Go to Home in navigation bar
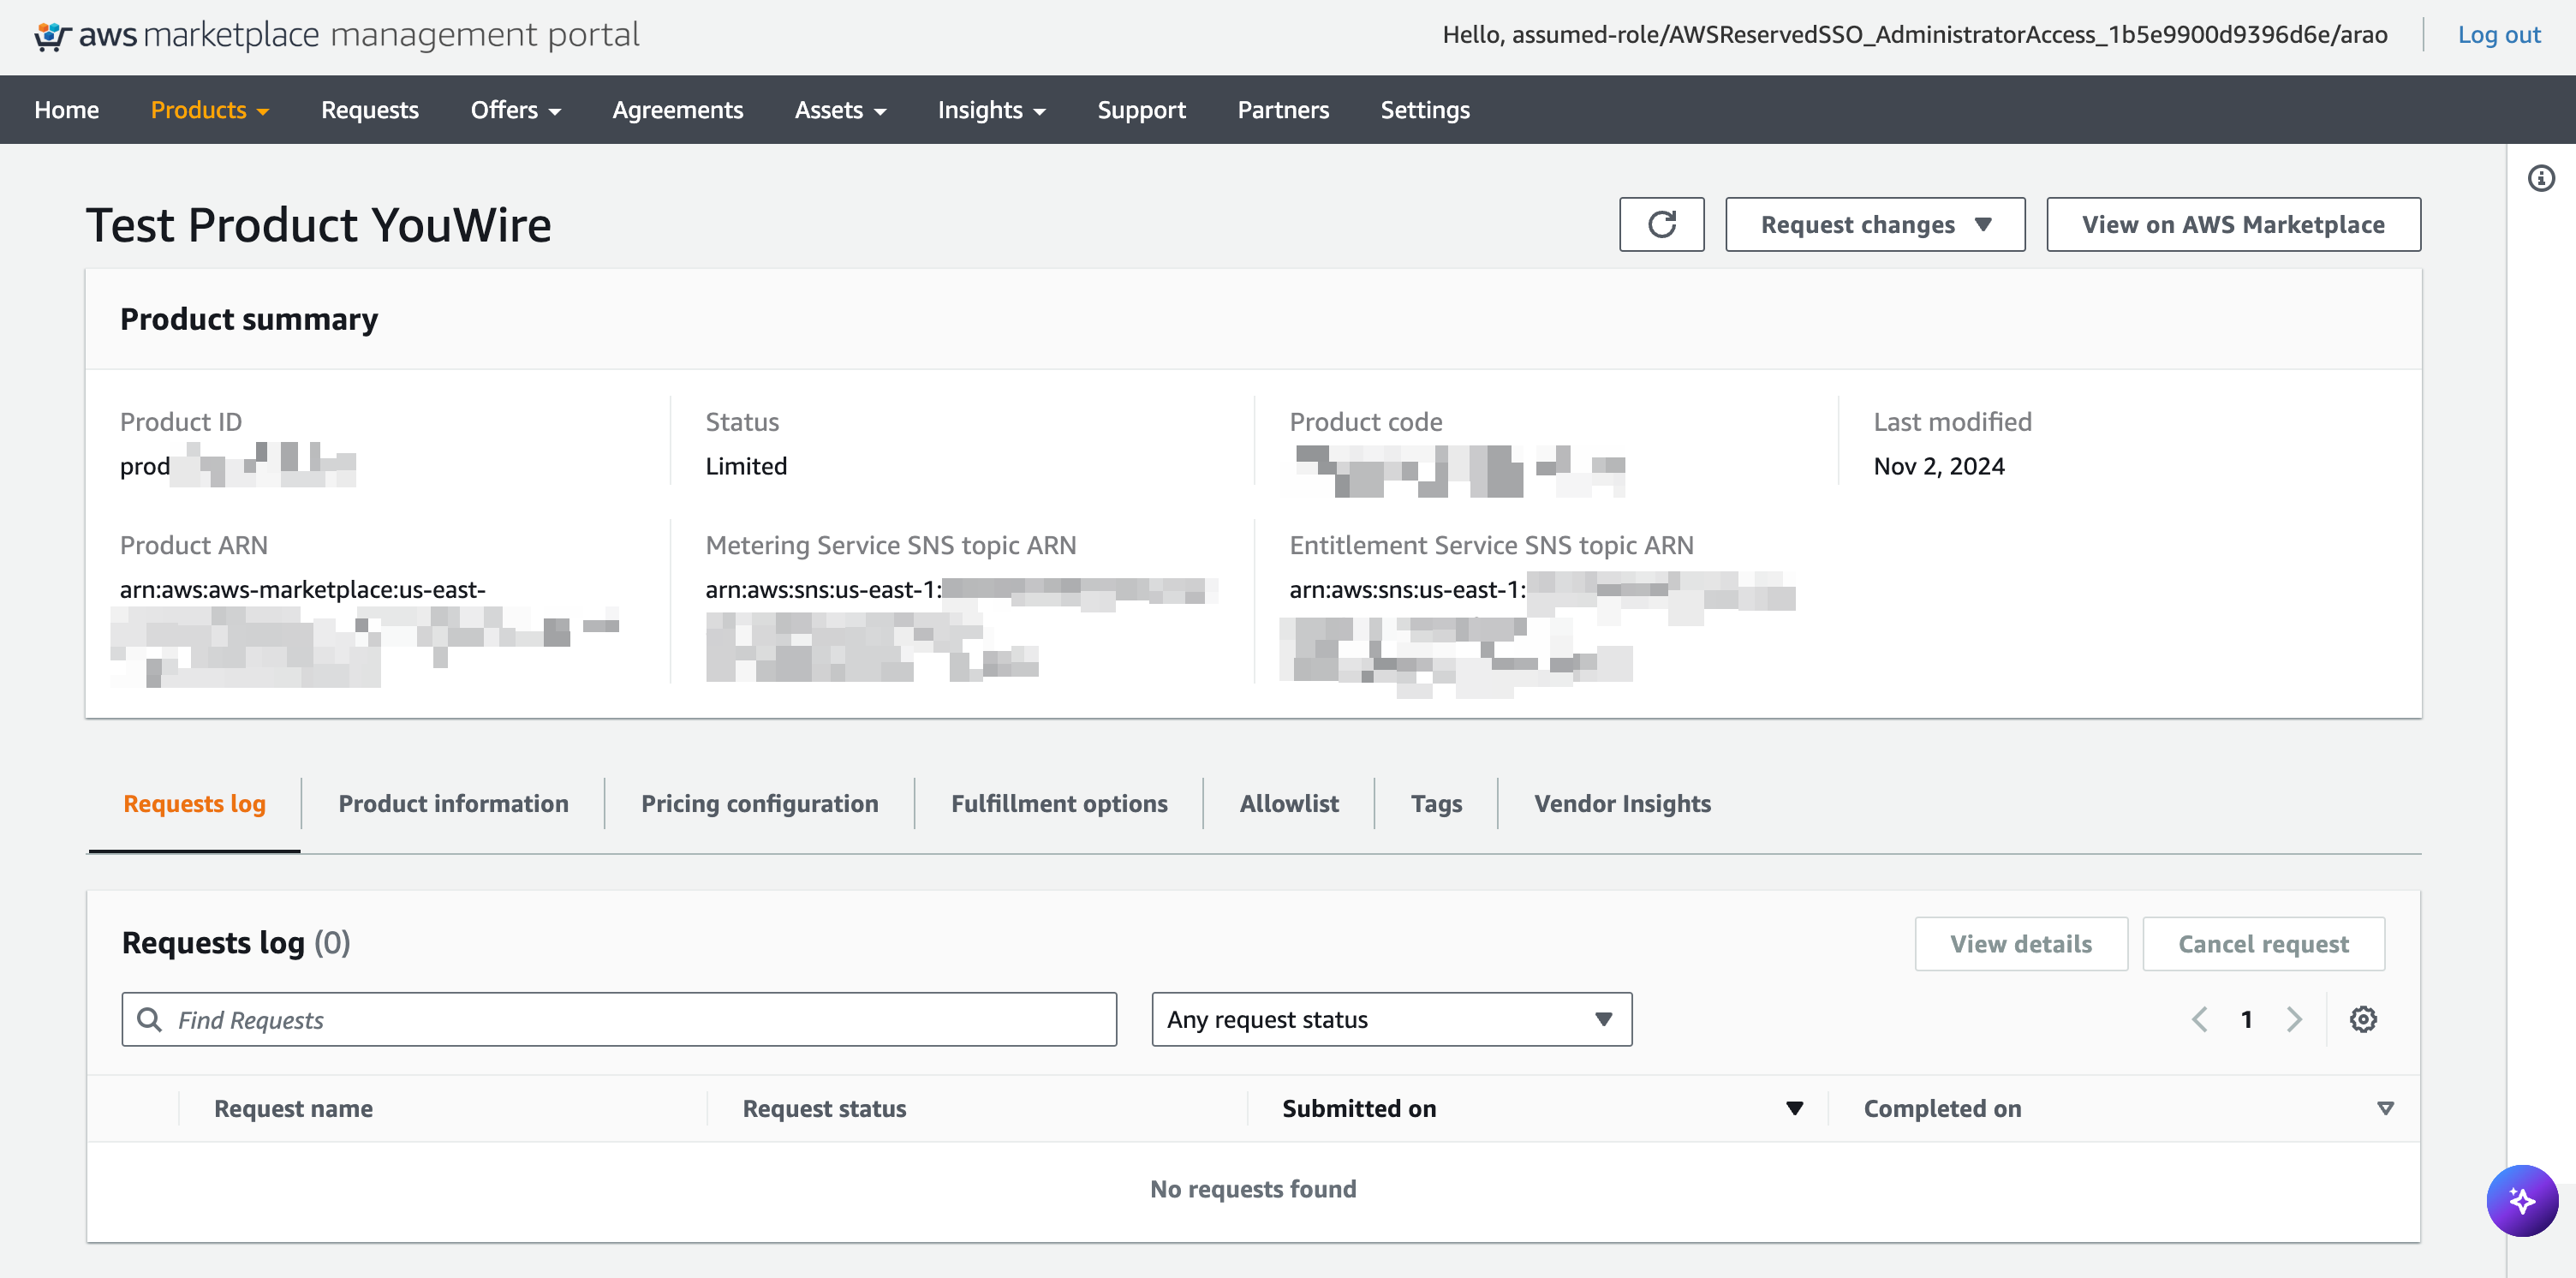2576x1278 pixels. click(x=67, y=110)
